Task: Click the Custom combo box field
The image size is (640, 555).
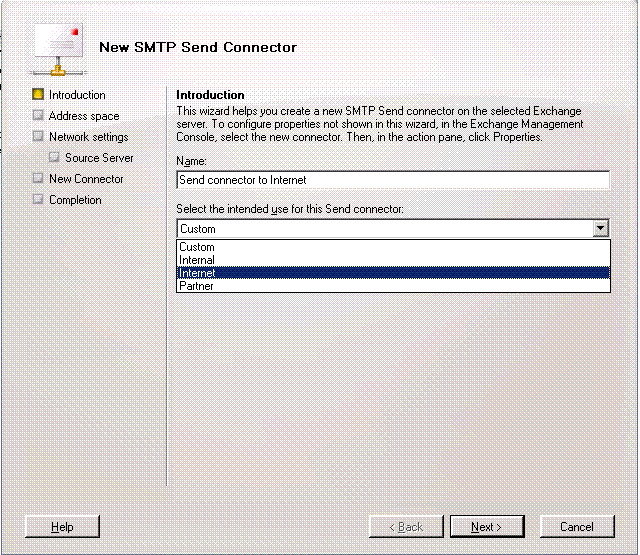Action: coord(385,229)
